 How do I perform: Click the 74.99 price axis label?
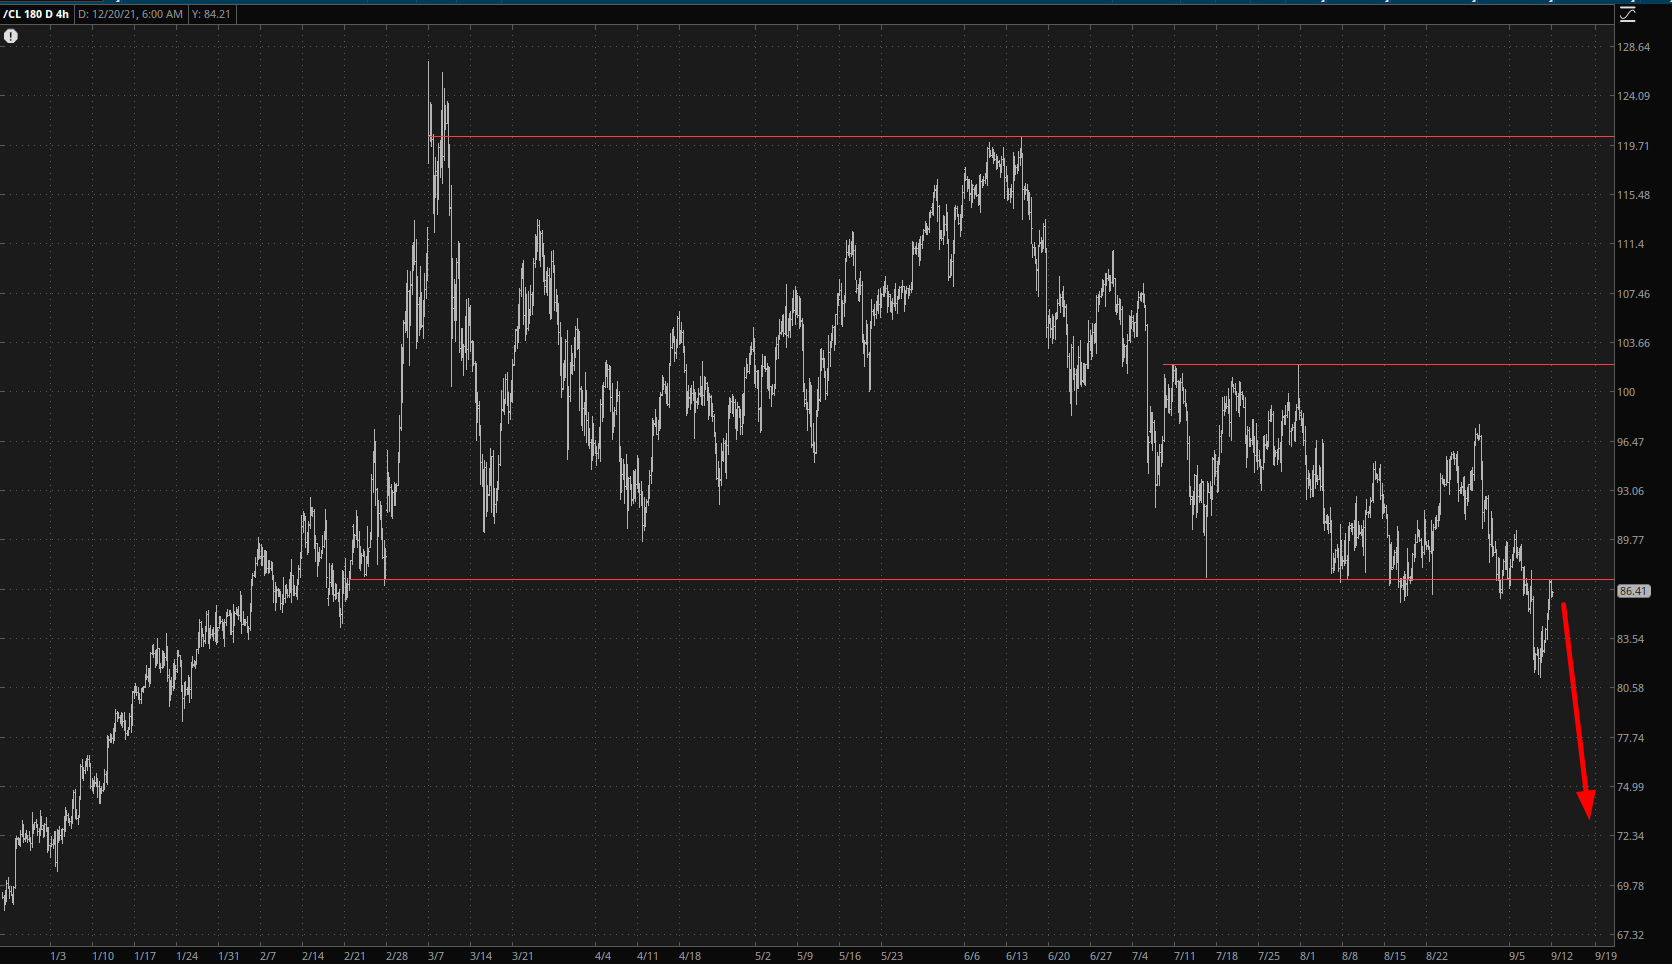click(1630, 787)
